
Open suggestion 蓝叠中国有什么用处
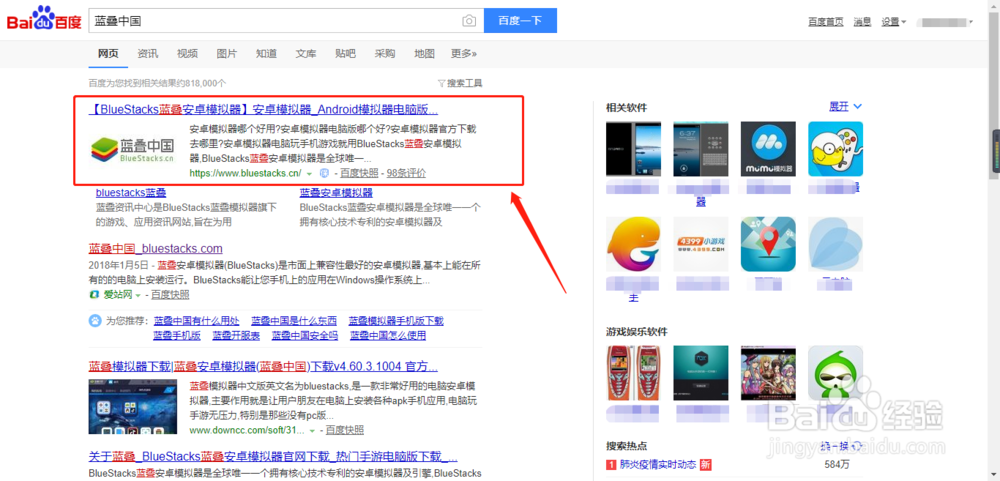pyautogui.click(x=196, y=321)
